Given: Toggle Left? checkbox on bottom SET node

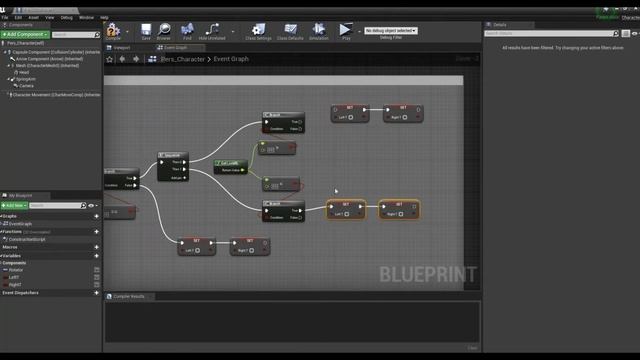Looking at the screenshot, I should (198, 250).
